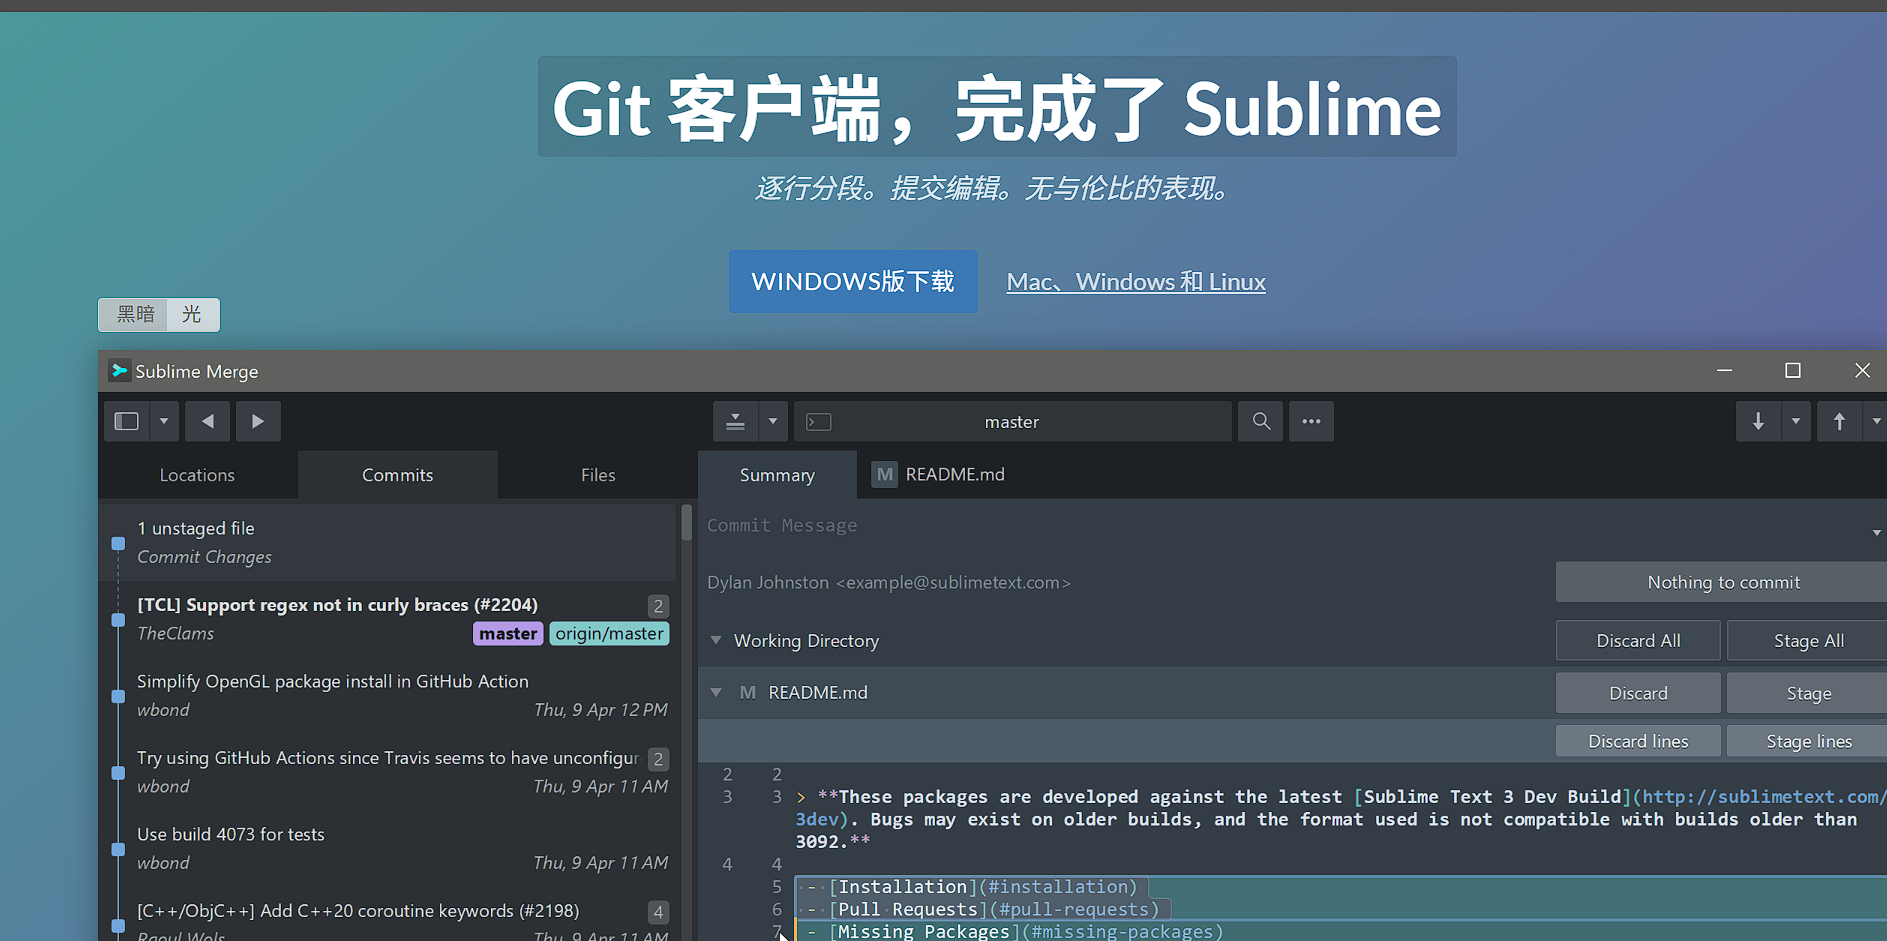
Task: Click Discard for README.md
Action: pyautogui.click(x=1638, y=693)
